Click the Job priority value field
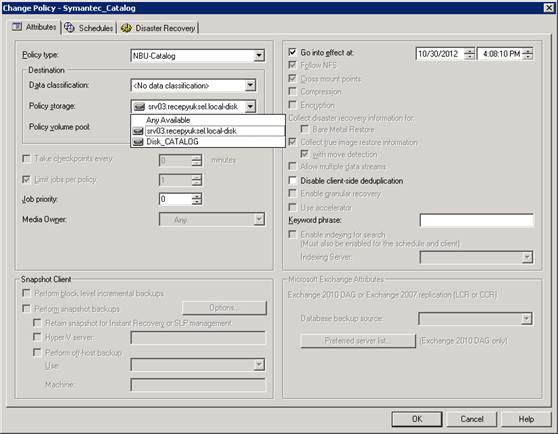Viewport: 558px width, 434px height. (x=176, y=199)
